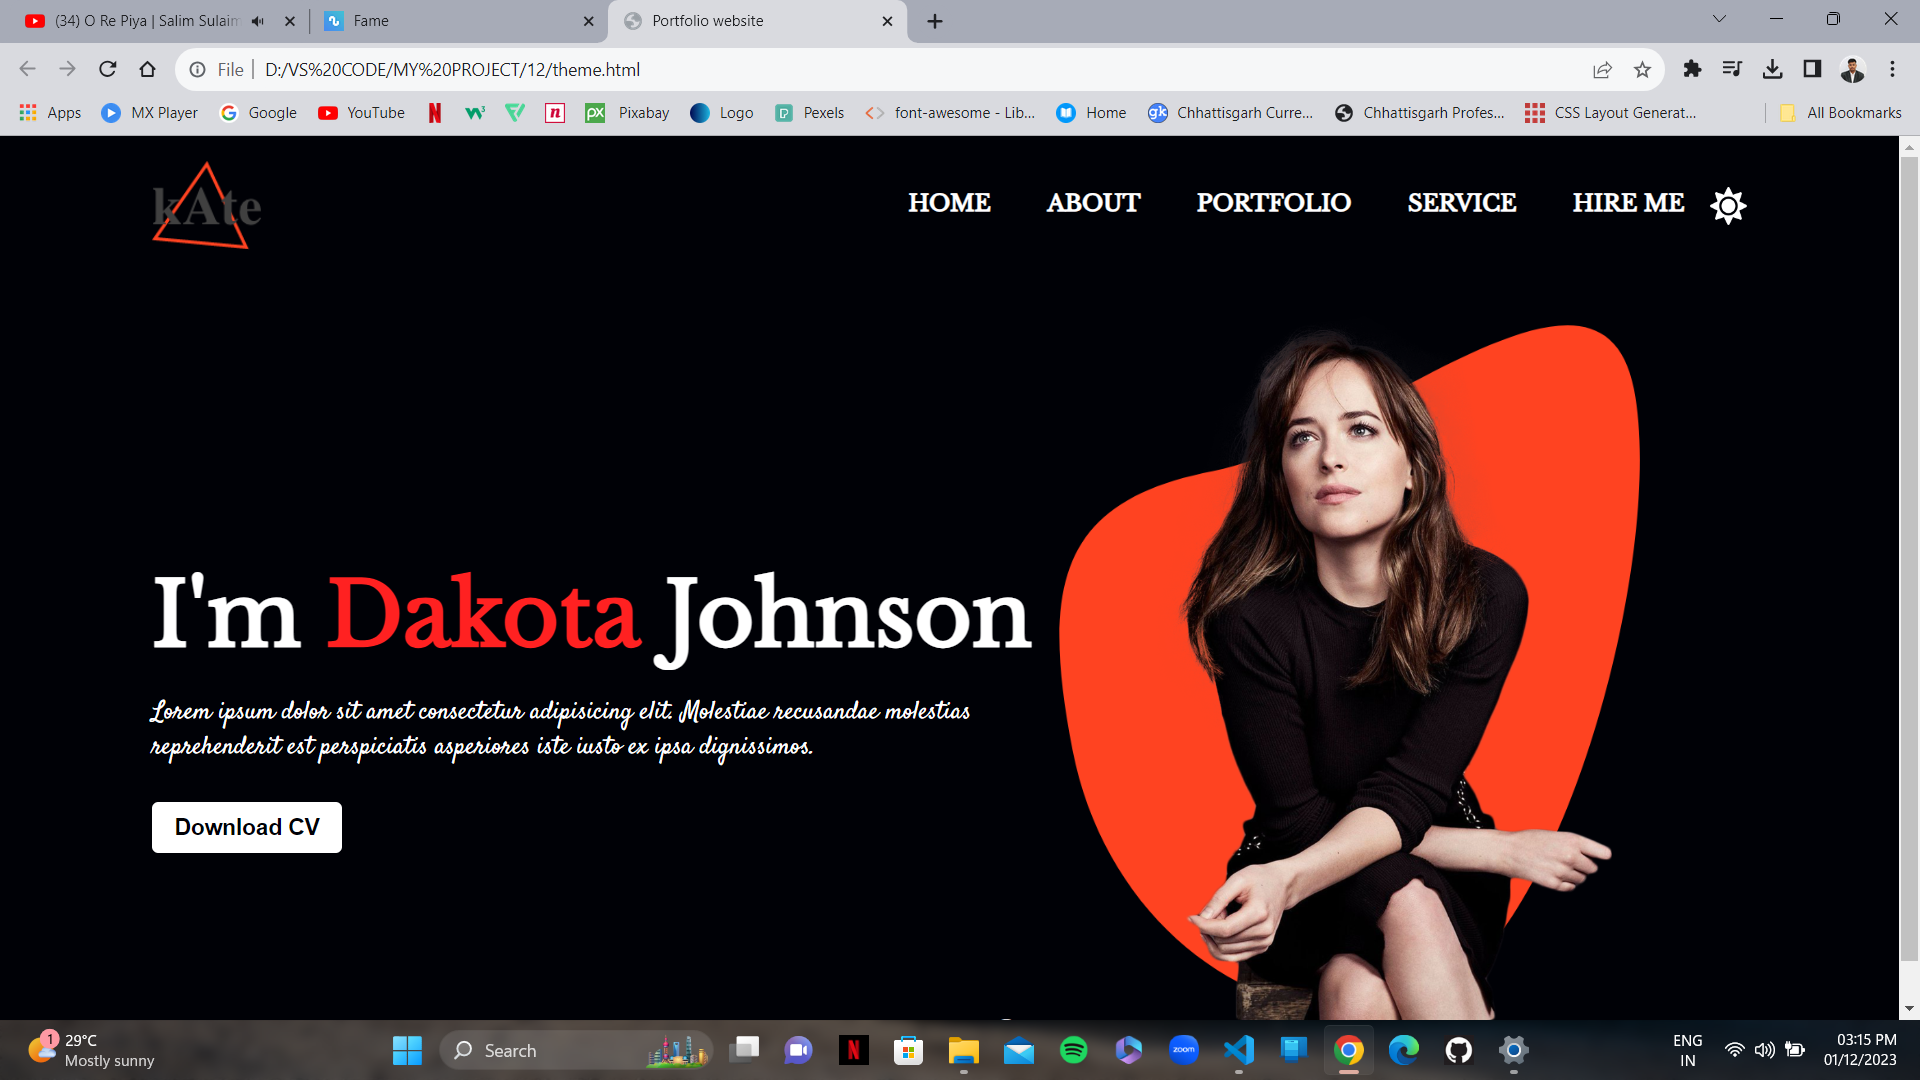The image size is (1920, 1080).
Task: Open the YouTube bookmark
Action: click(x=362, y=113)
